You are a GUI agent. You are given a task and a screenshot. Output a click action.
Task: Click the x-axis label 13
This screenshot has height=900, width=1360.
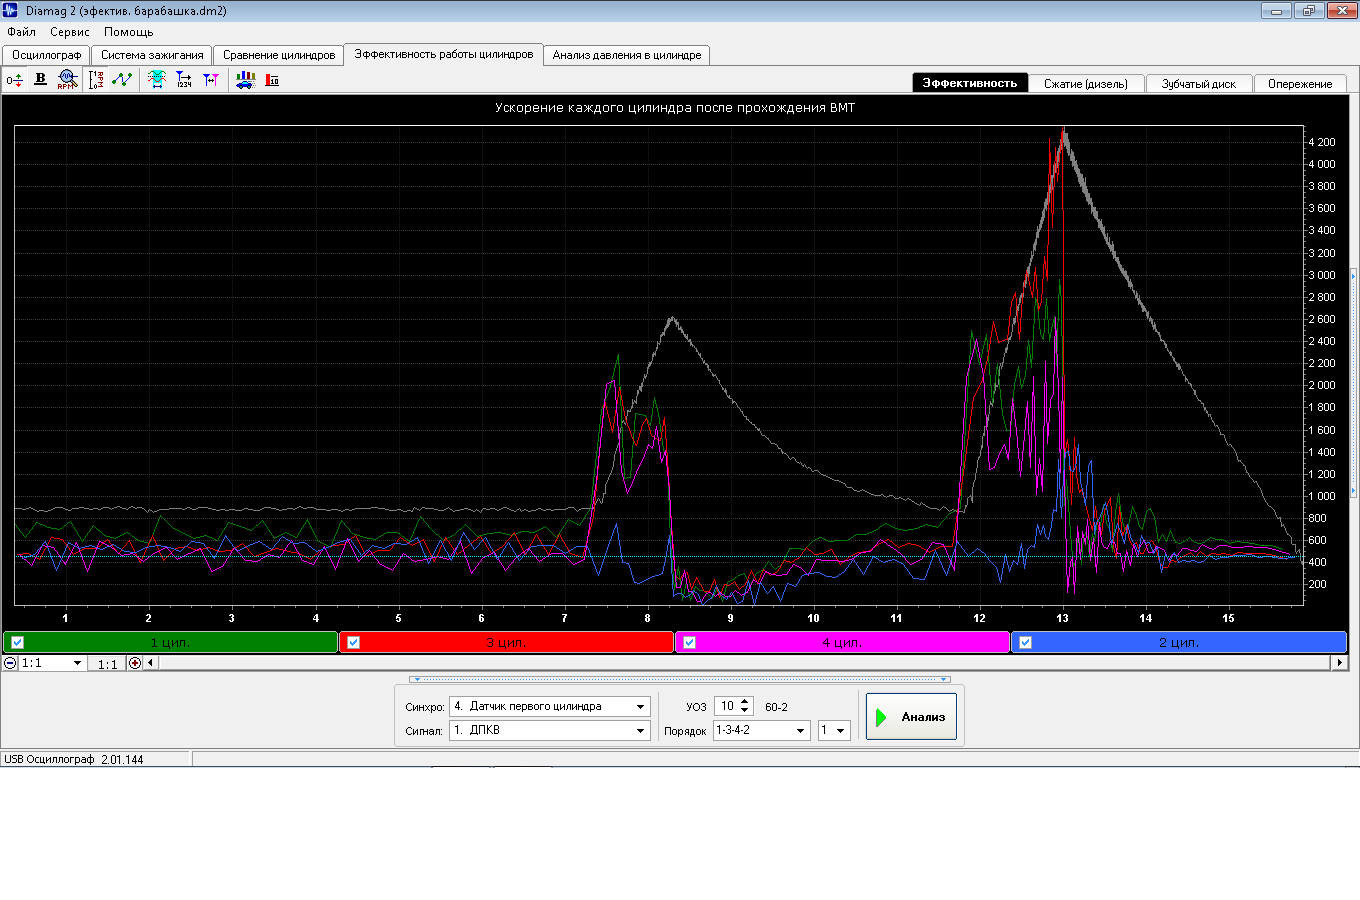[x=1062, y=618]
